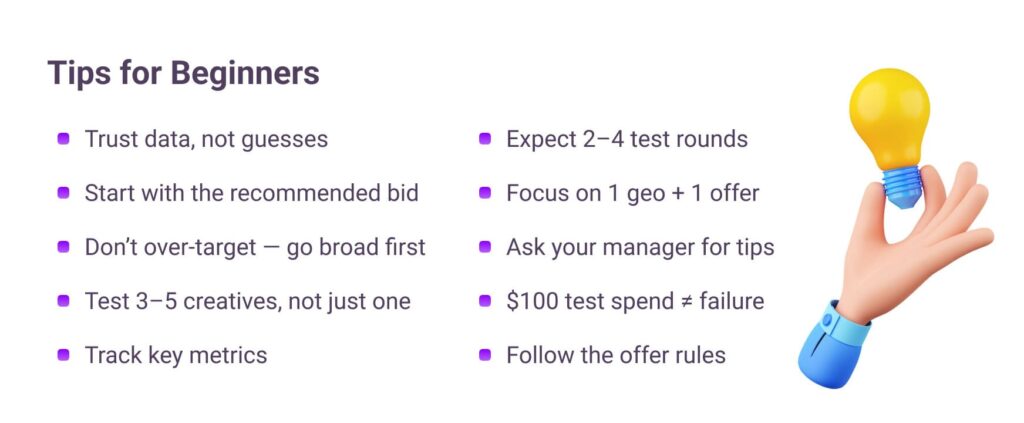1024x423 pixels.
Task: Click purple bullet beside Expect 2–4 test rounds
Action: [485, 139]
